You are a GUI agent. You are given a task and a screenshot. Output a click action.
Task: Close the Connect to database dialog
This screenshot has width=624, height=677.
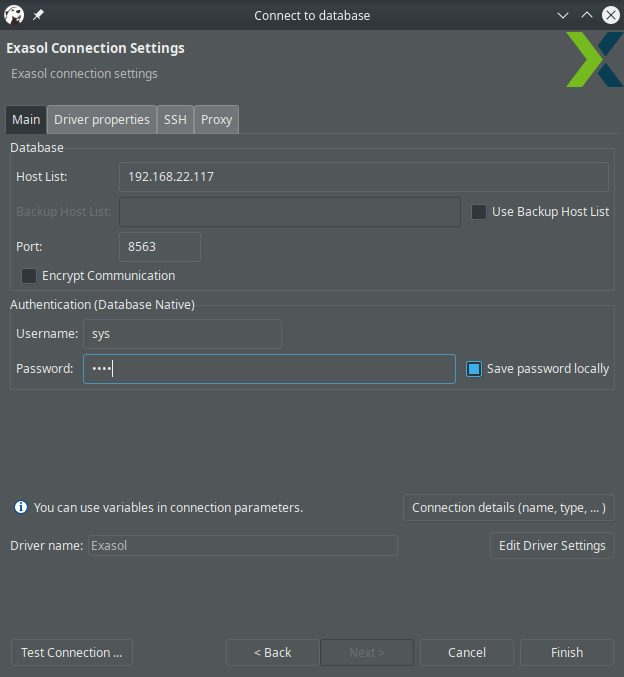point(611,15)
